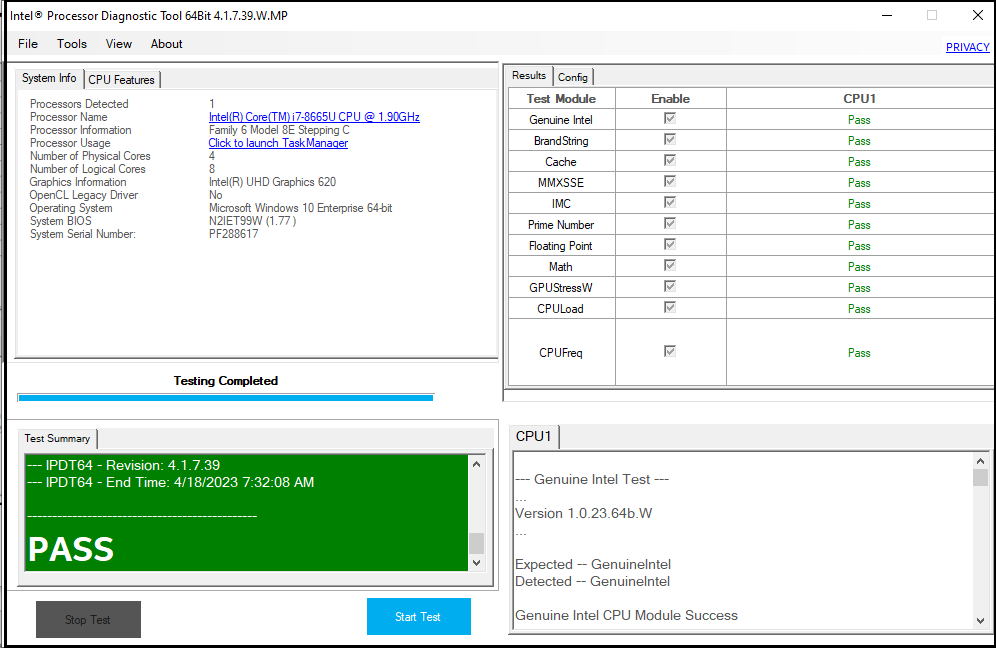The width and height of the screenshot is (996, 648).
Task: Click the Start Test button
Action: [419, 616]
